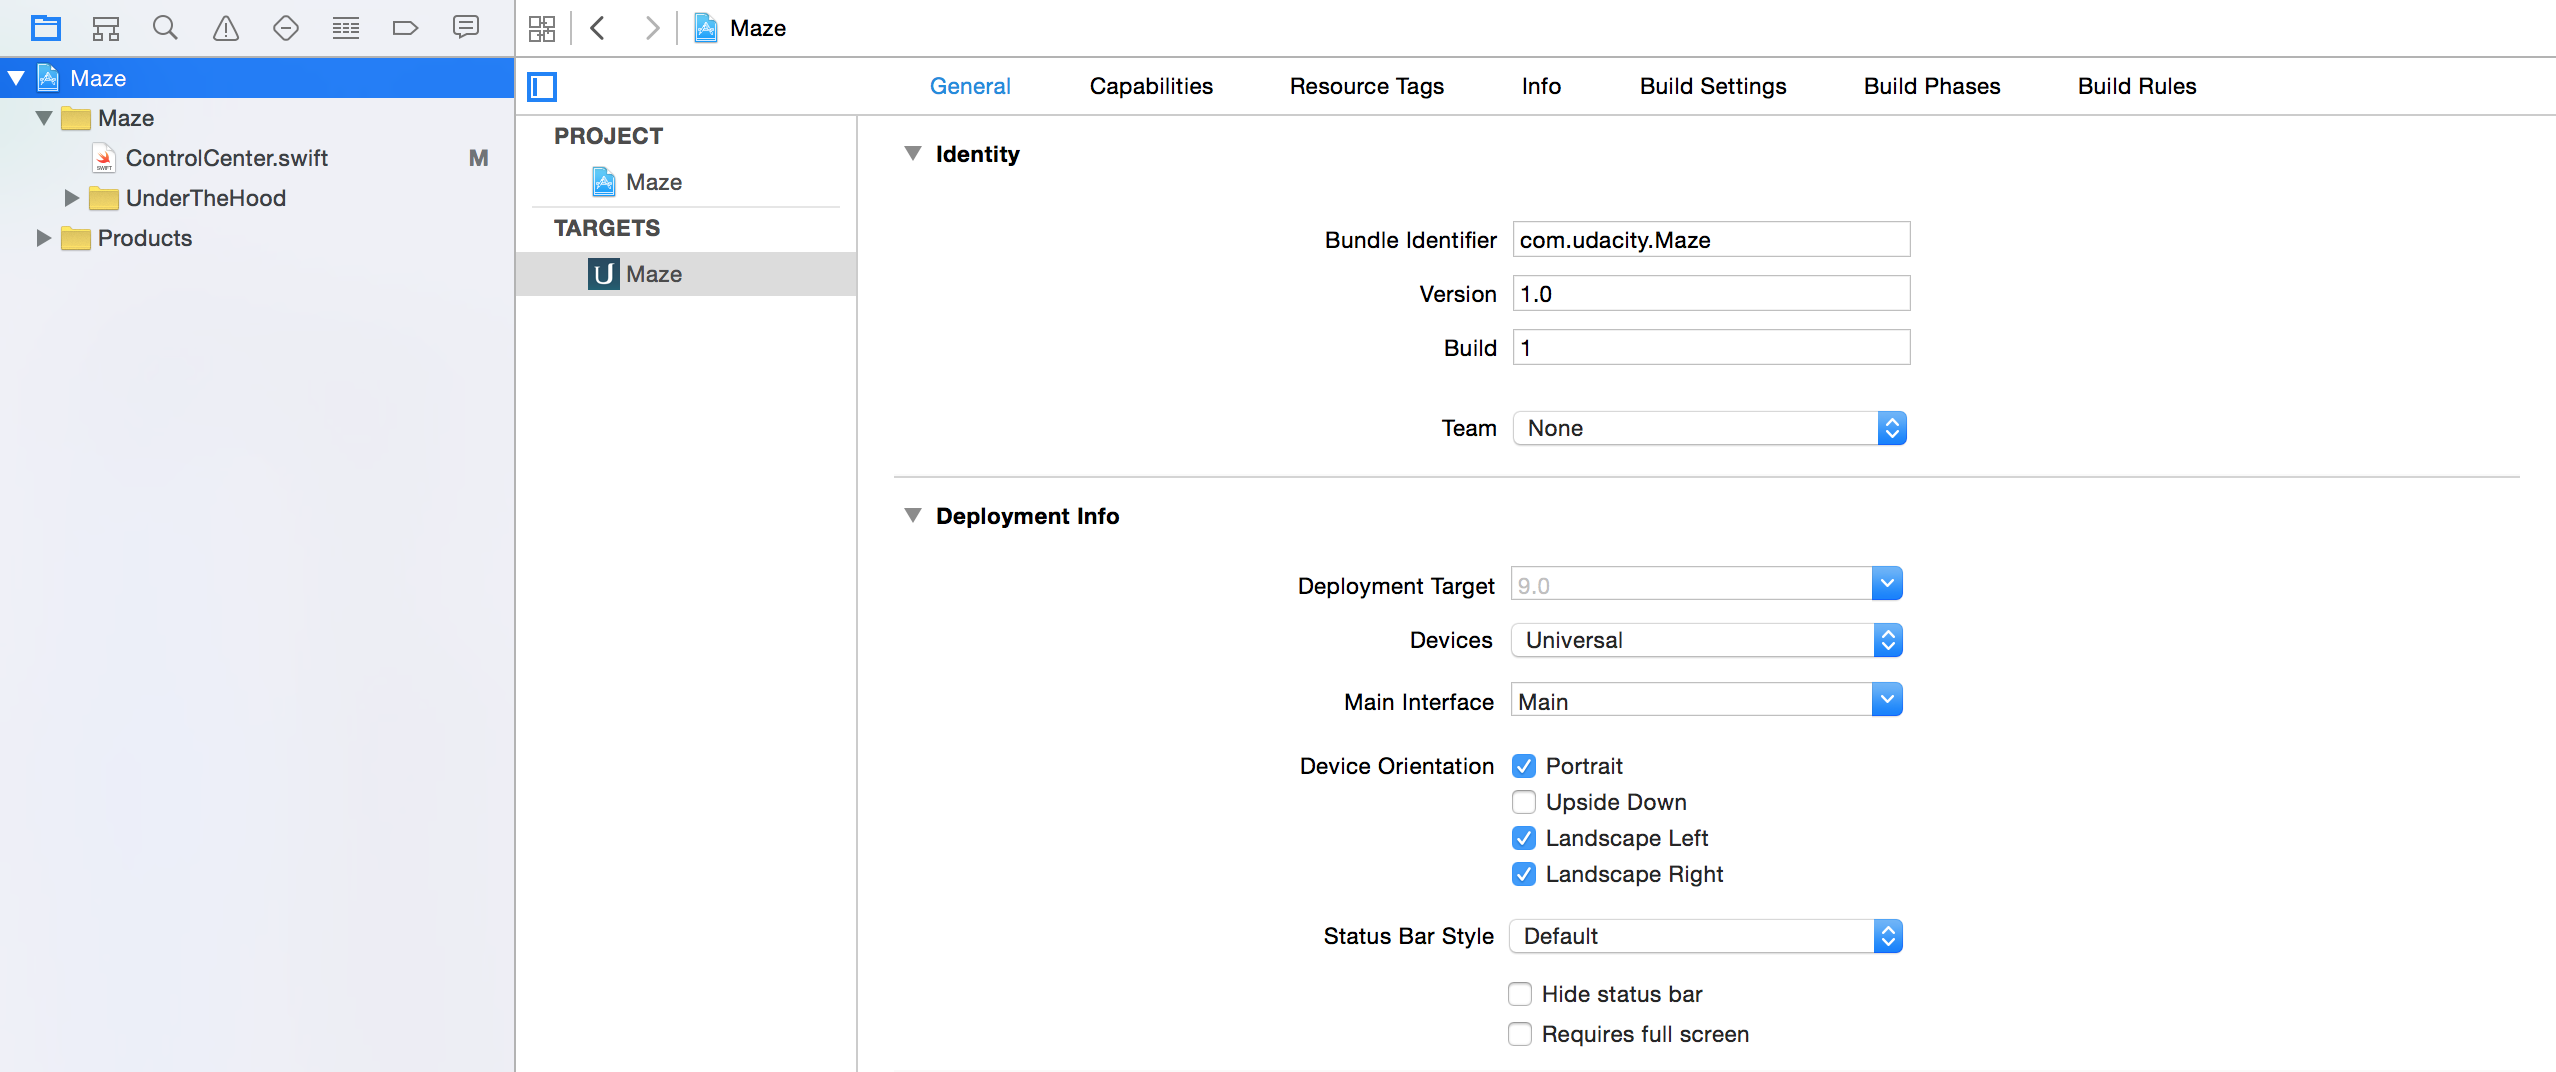
Task: Open the Team dropdown
Action: (1709, 428)
